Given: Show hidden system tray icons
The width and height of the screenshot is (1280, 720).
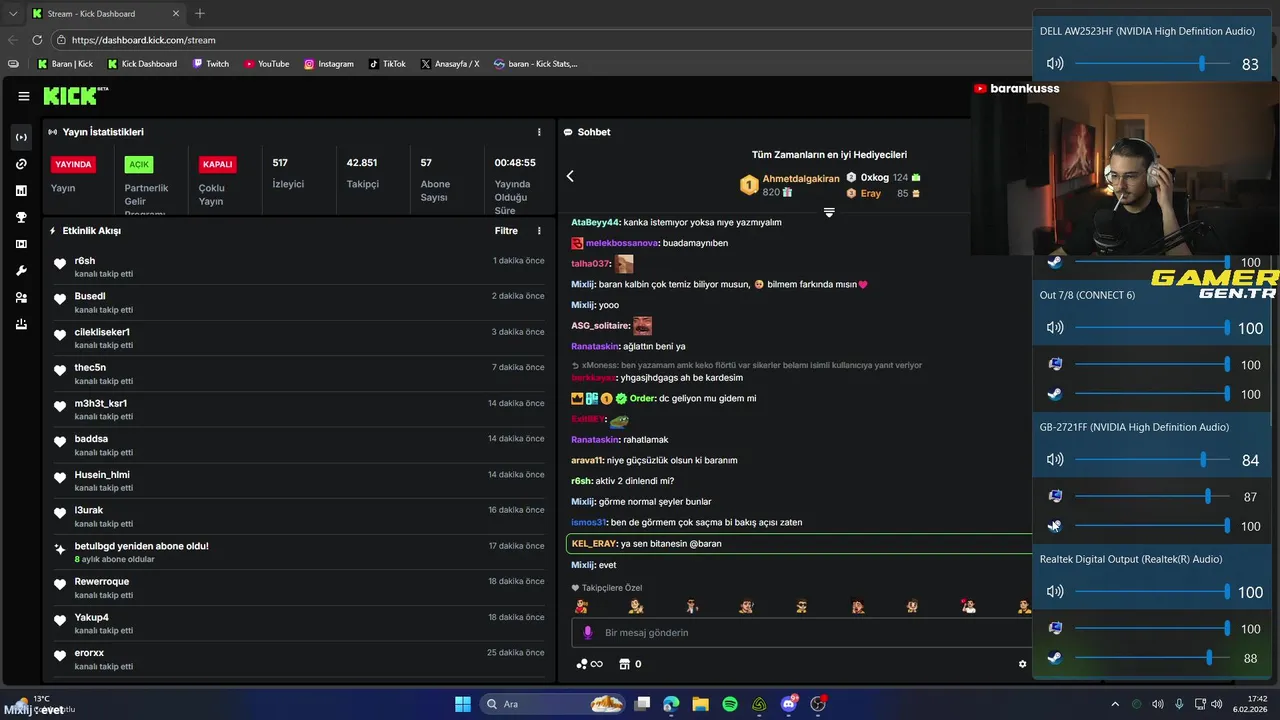Looking at the screenshot, I should (x=1115, y=704).
